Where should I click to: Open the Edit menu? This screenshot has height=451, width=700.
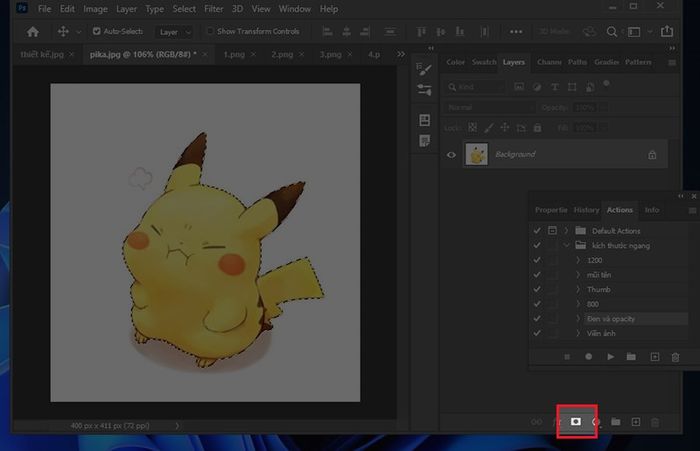(x=67, y=9)
